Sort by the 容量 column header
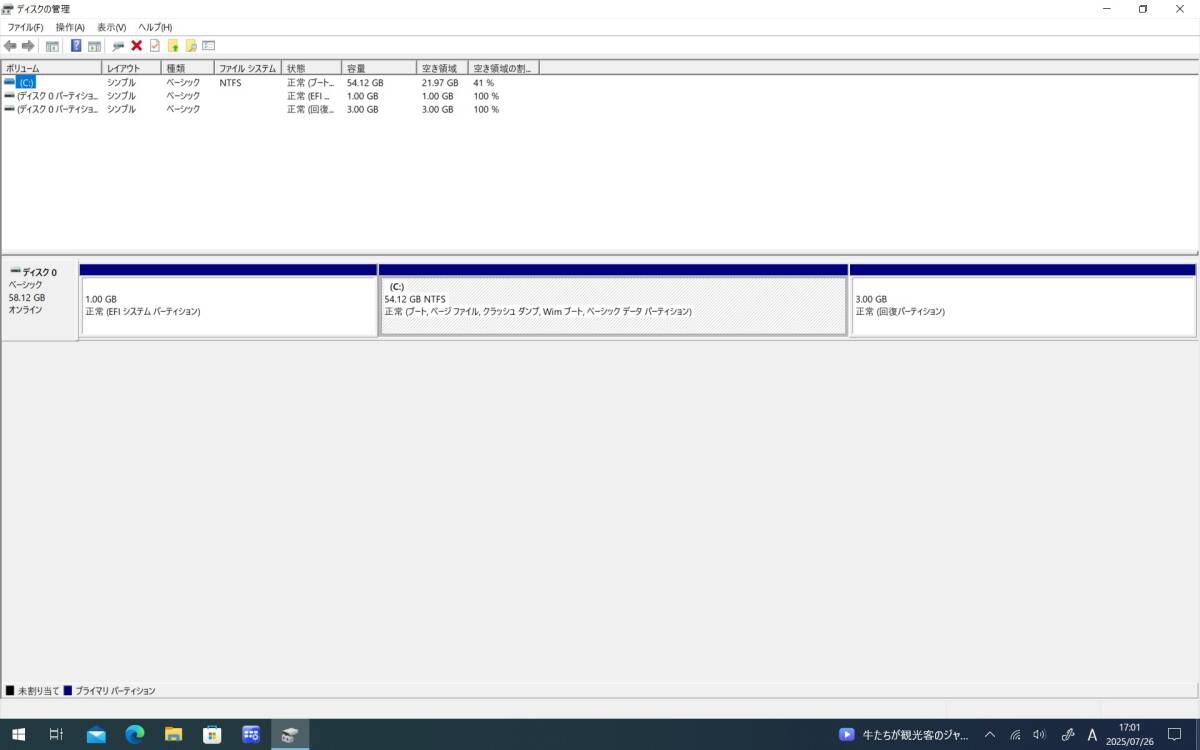The image size is (1200, 750). point(379,68)
